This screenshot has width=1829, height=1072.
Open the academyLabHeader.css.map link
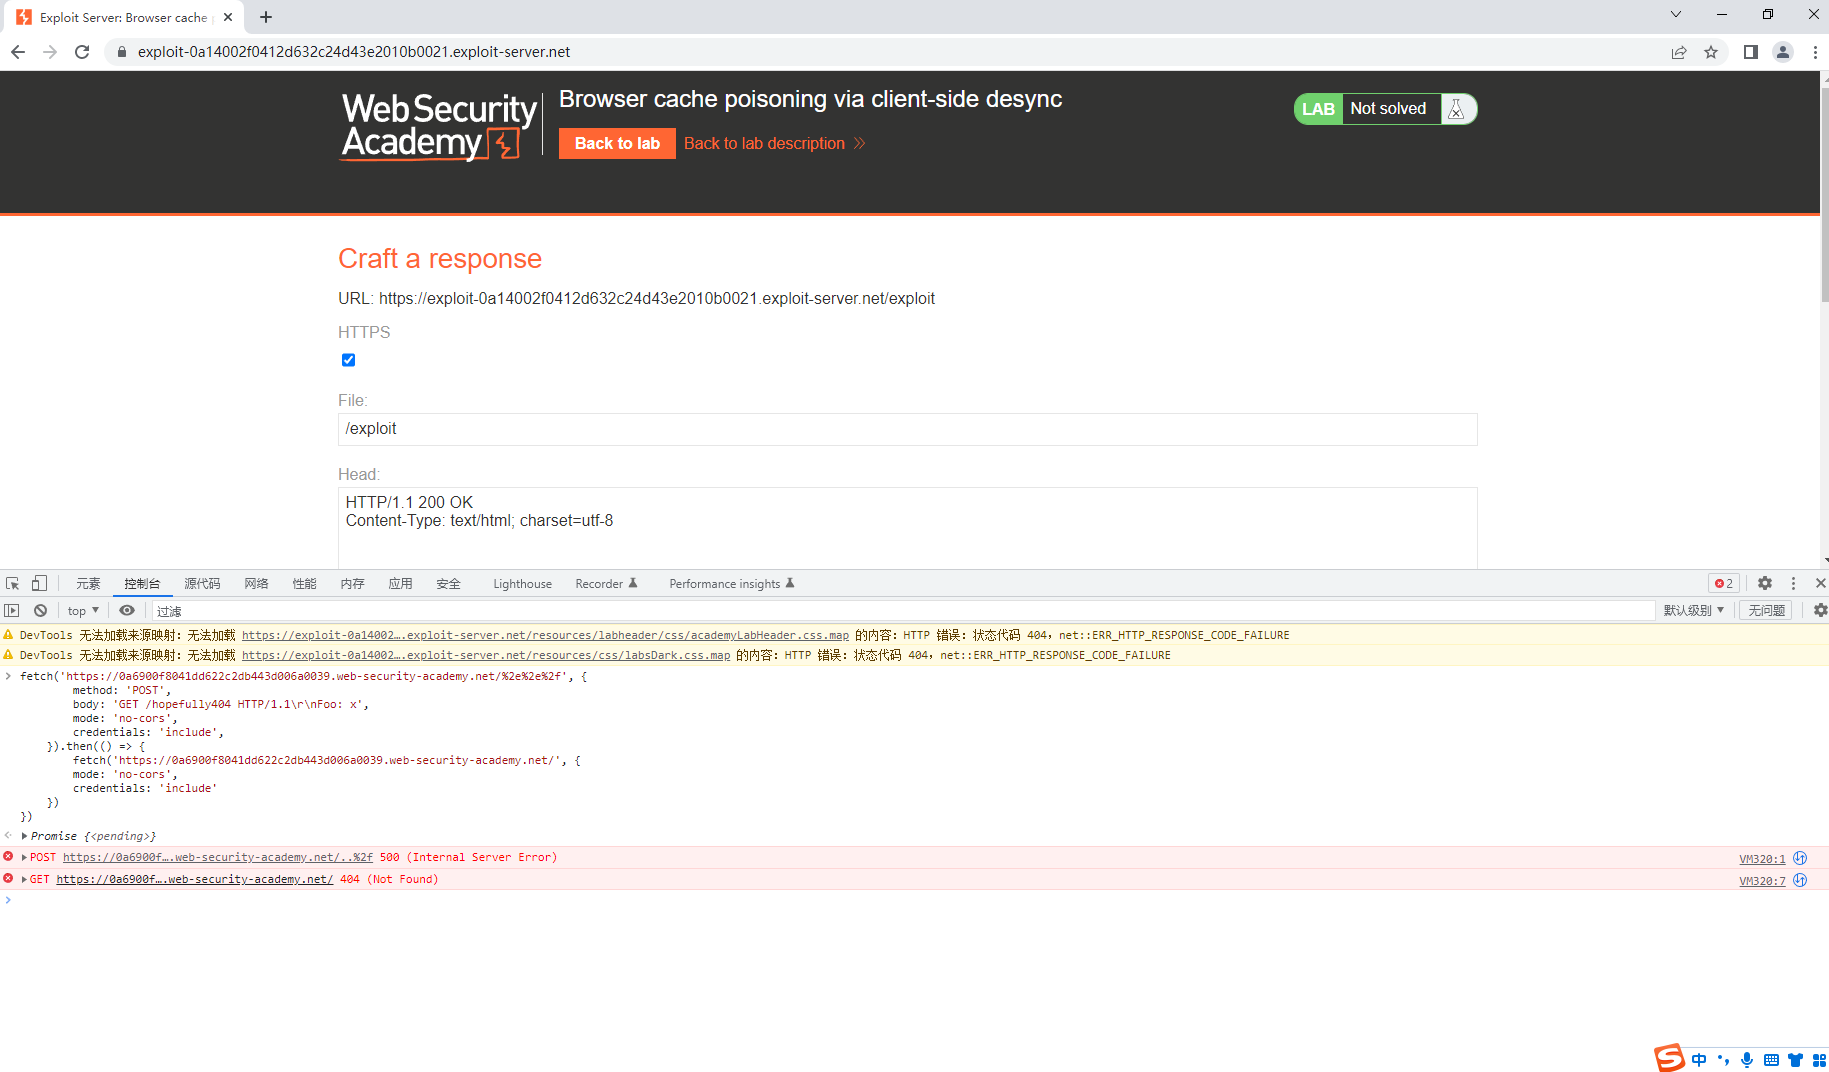click(x=545, y=635)
